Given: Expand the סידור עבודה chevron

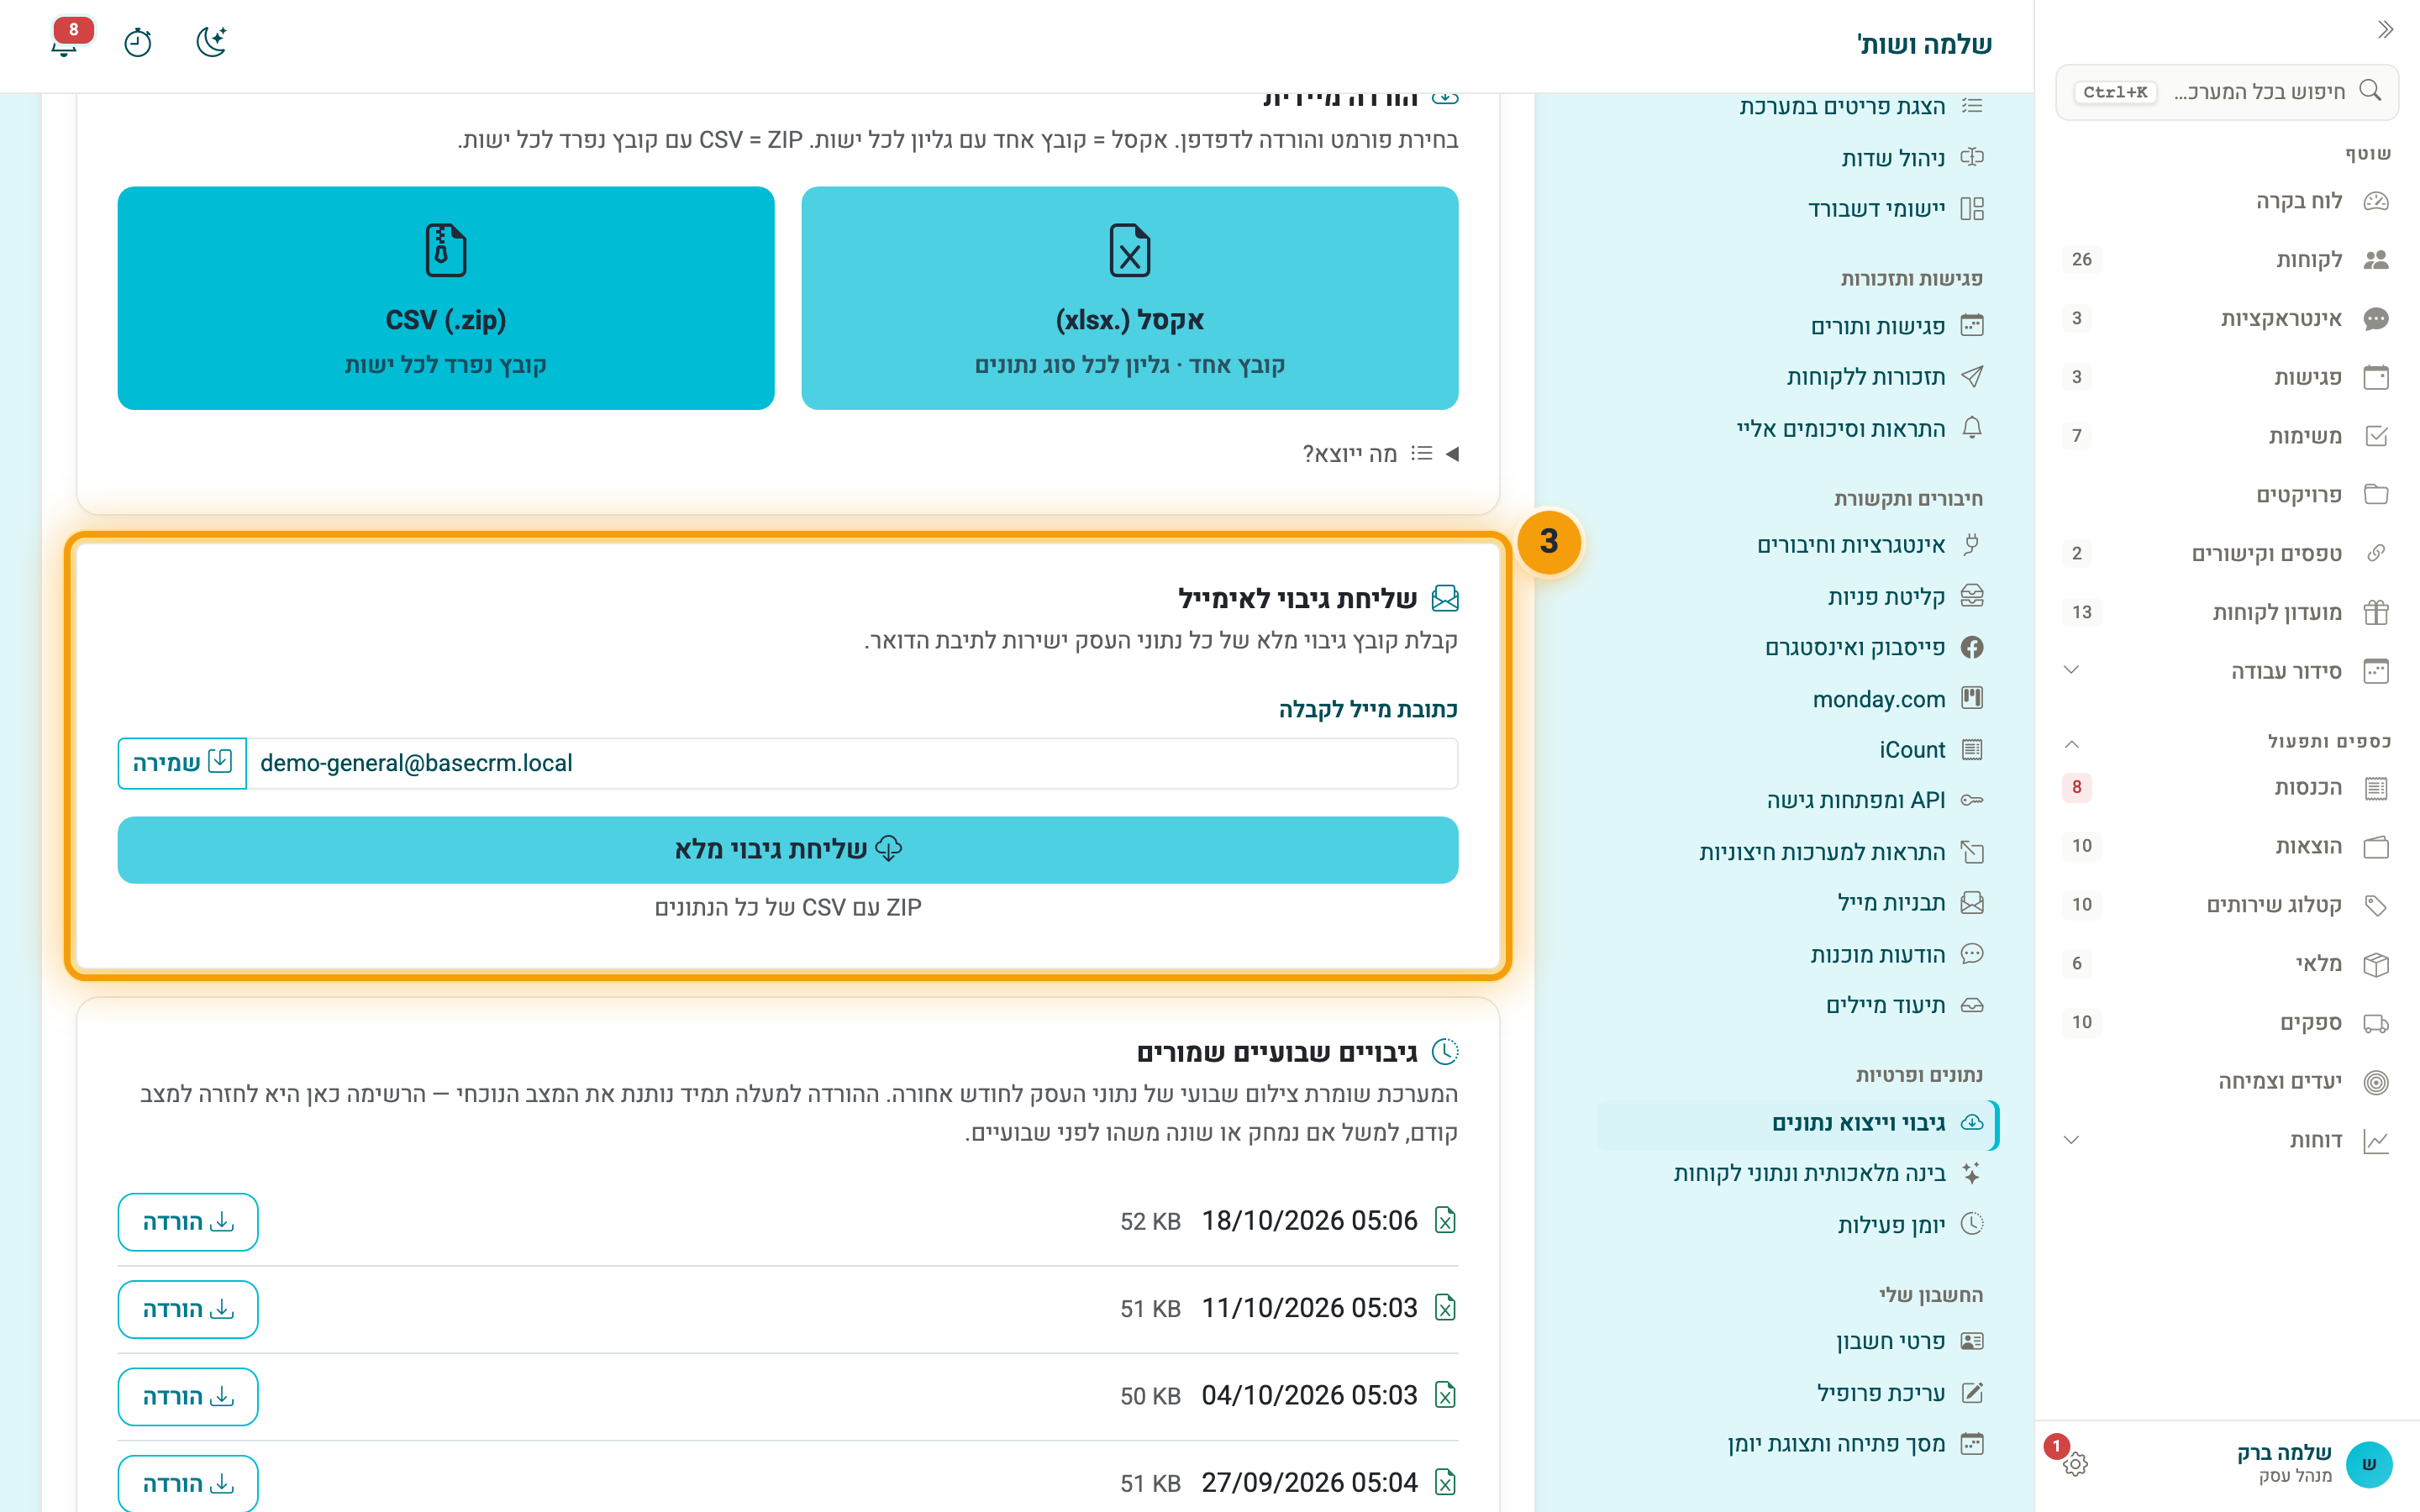Looking at the screenshot, I should (2071, 670).
